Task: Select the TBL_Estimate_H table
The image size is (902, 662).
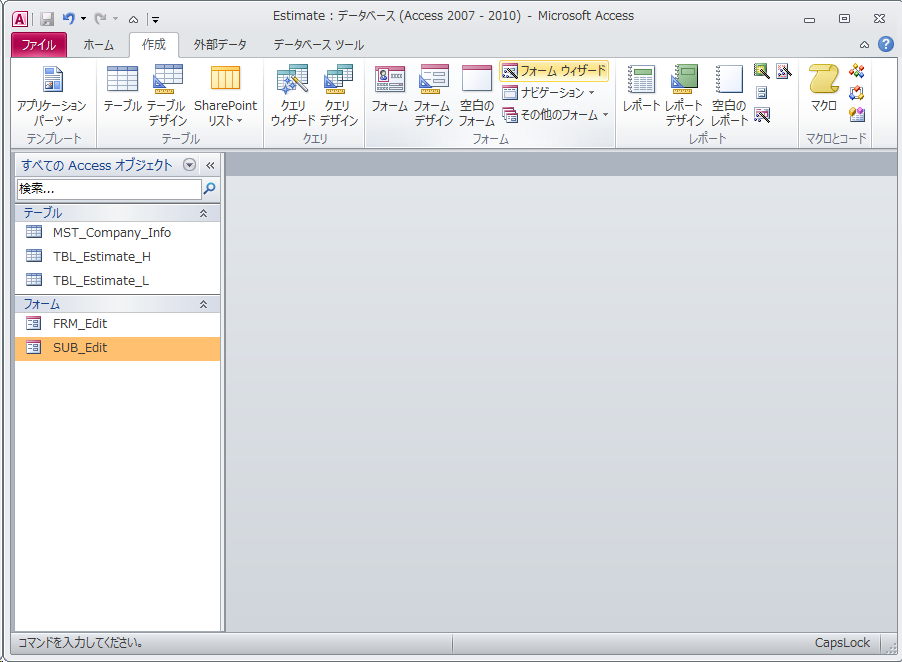Action: click(117, 257)
